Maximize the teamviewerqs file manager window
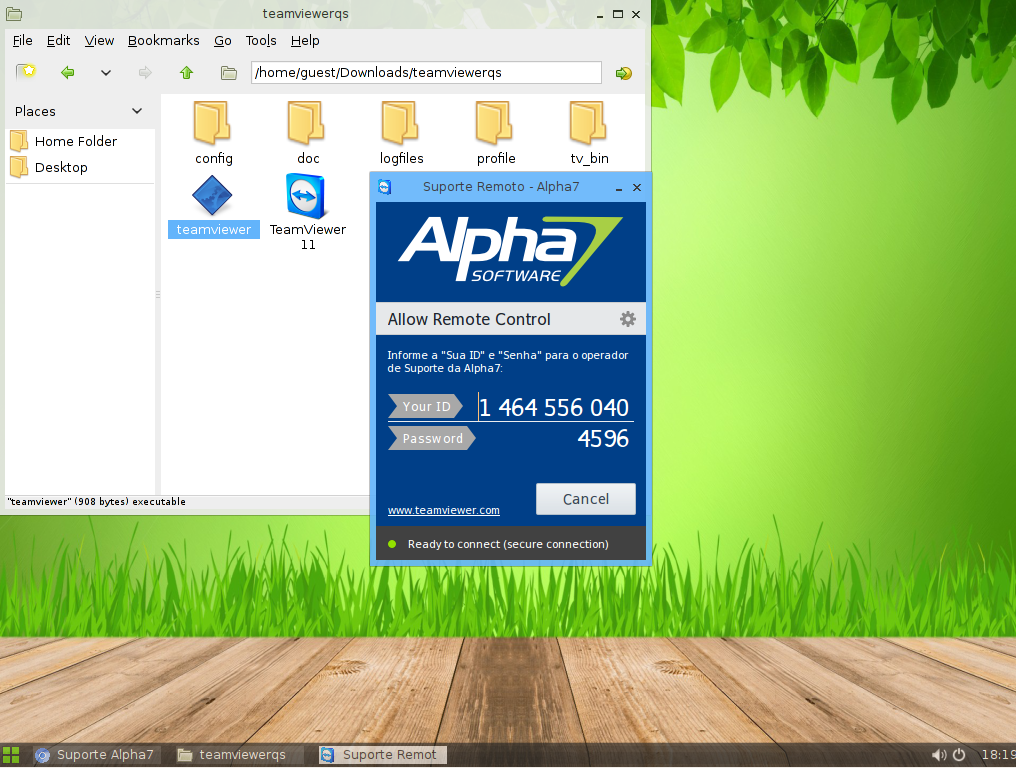1016x768 pixels. (x=618, y=14)
